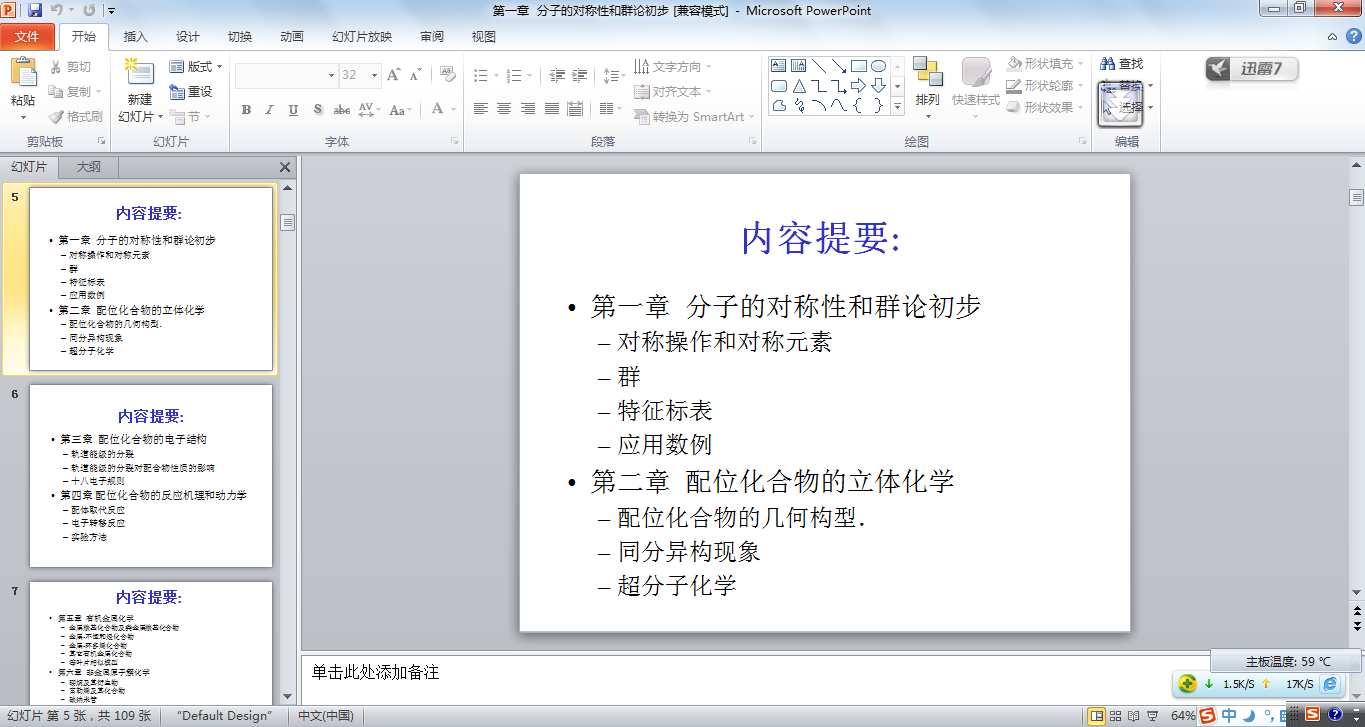Open Xunlei 7 (迅雷7) add-in button
The height and width of the screenshot is (727, 1365).
point(1251,69)
